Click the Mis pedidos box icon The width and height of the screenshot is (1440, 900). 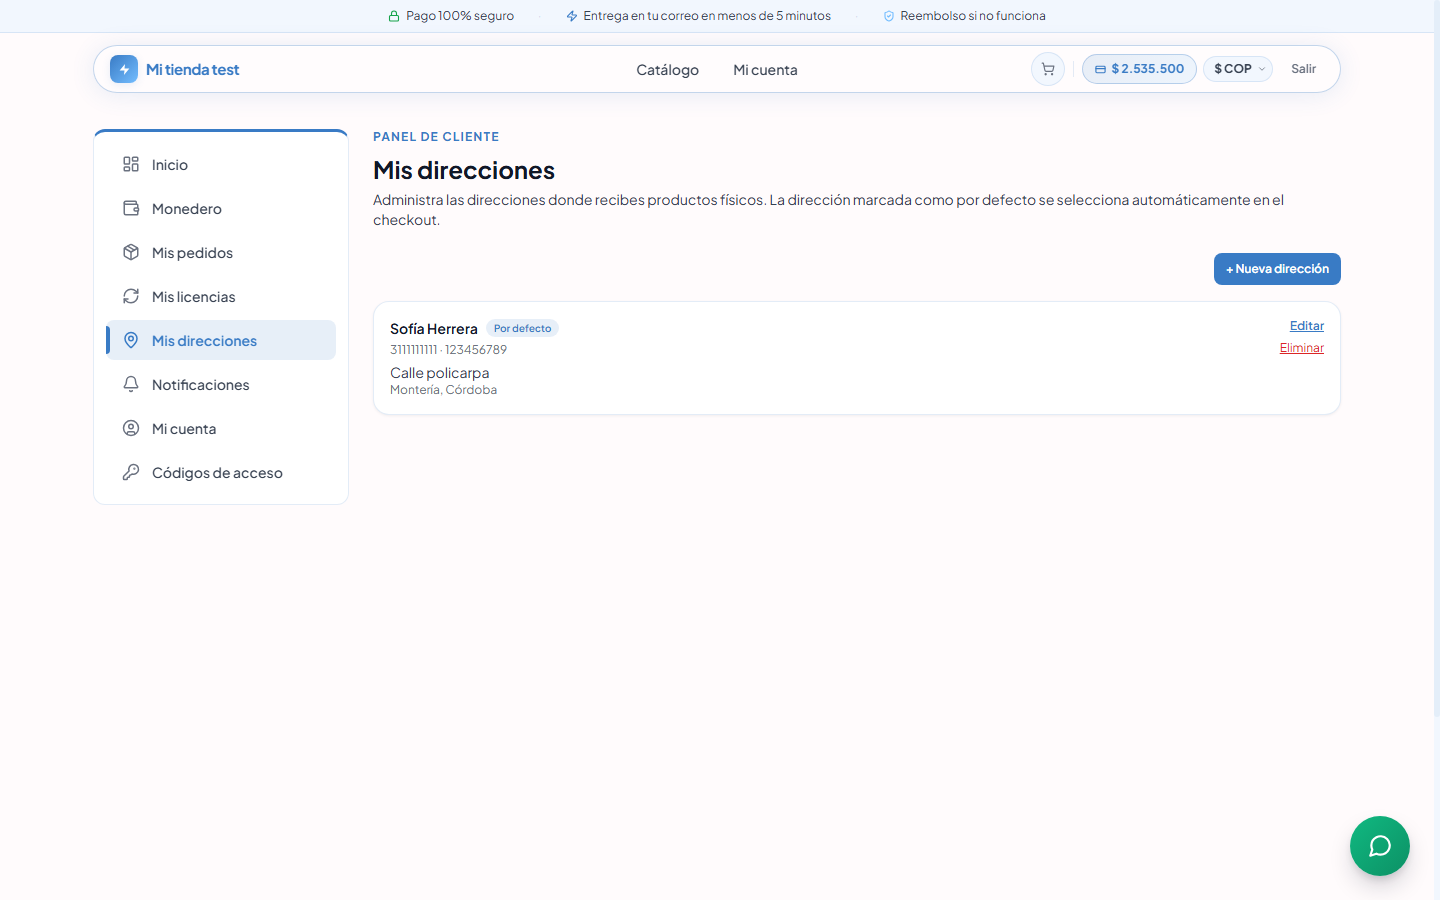coord(131,252)
